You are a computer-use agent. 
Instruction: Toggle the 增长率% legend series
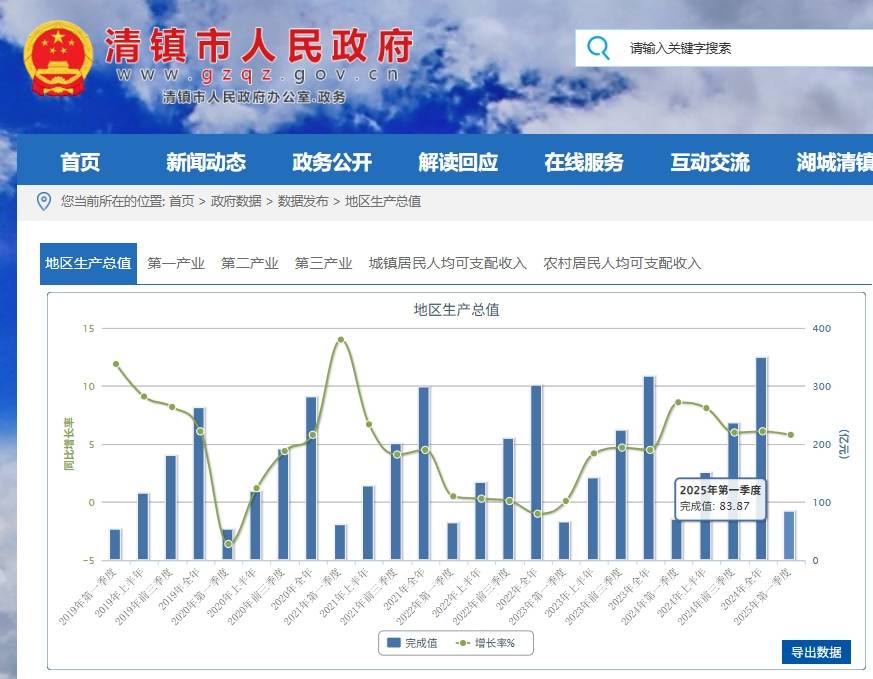click(485, 643)
